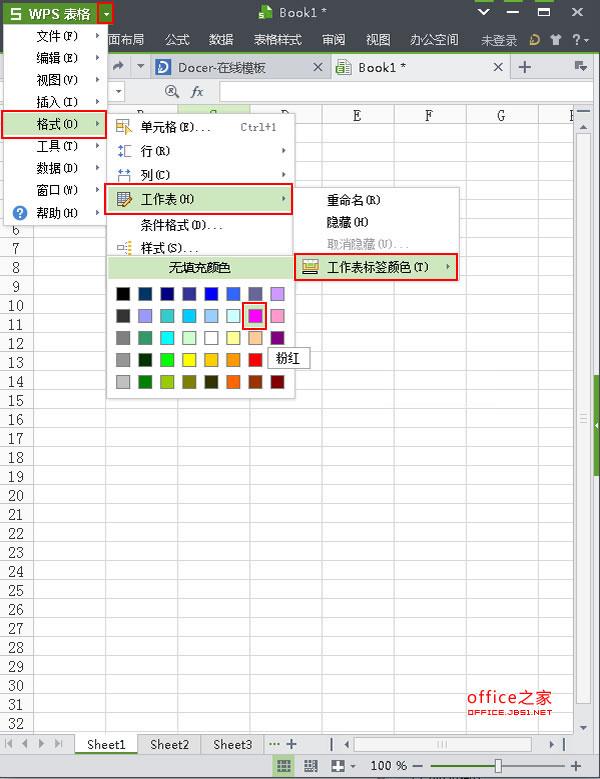Click the tab list icon at far right

tap(581, 66)
